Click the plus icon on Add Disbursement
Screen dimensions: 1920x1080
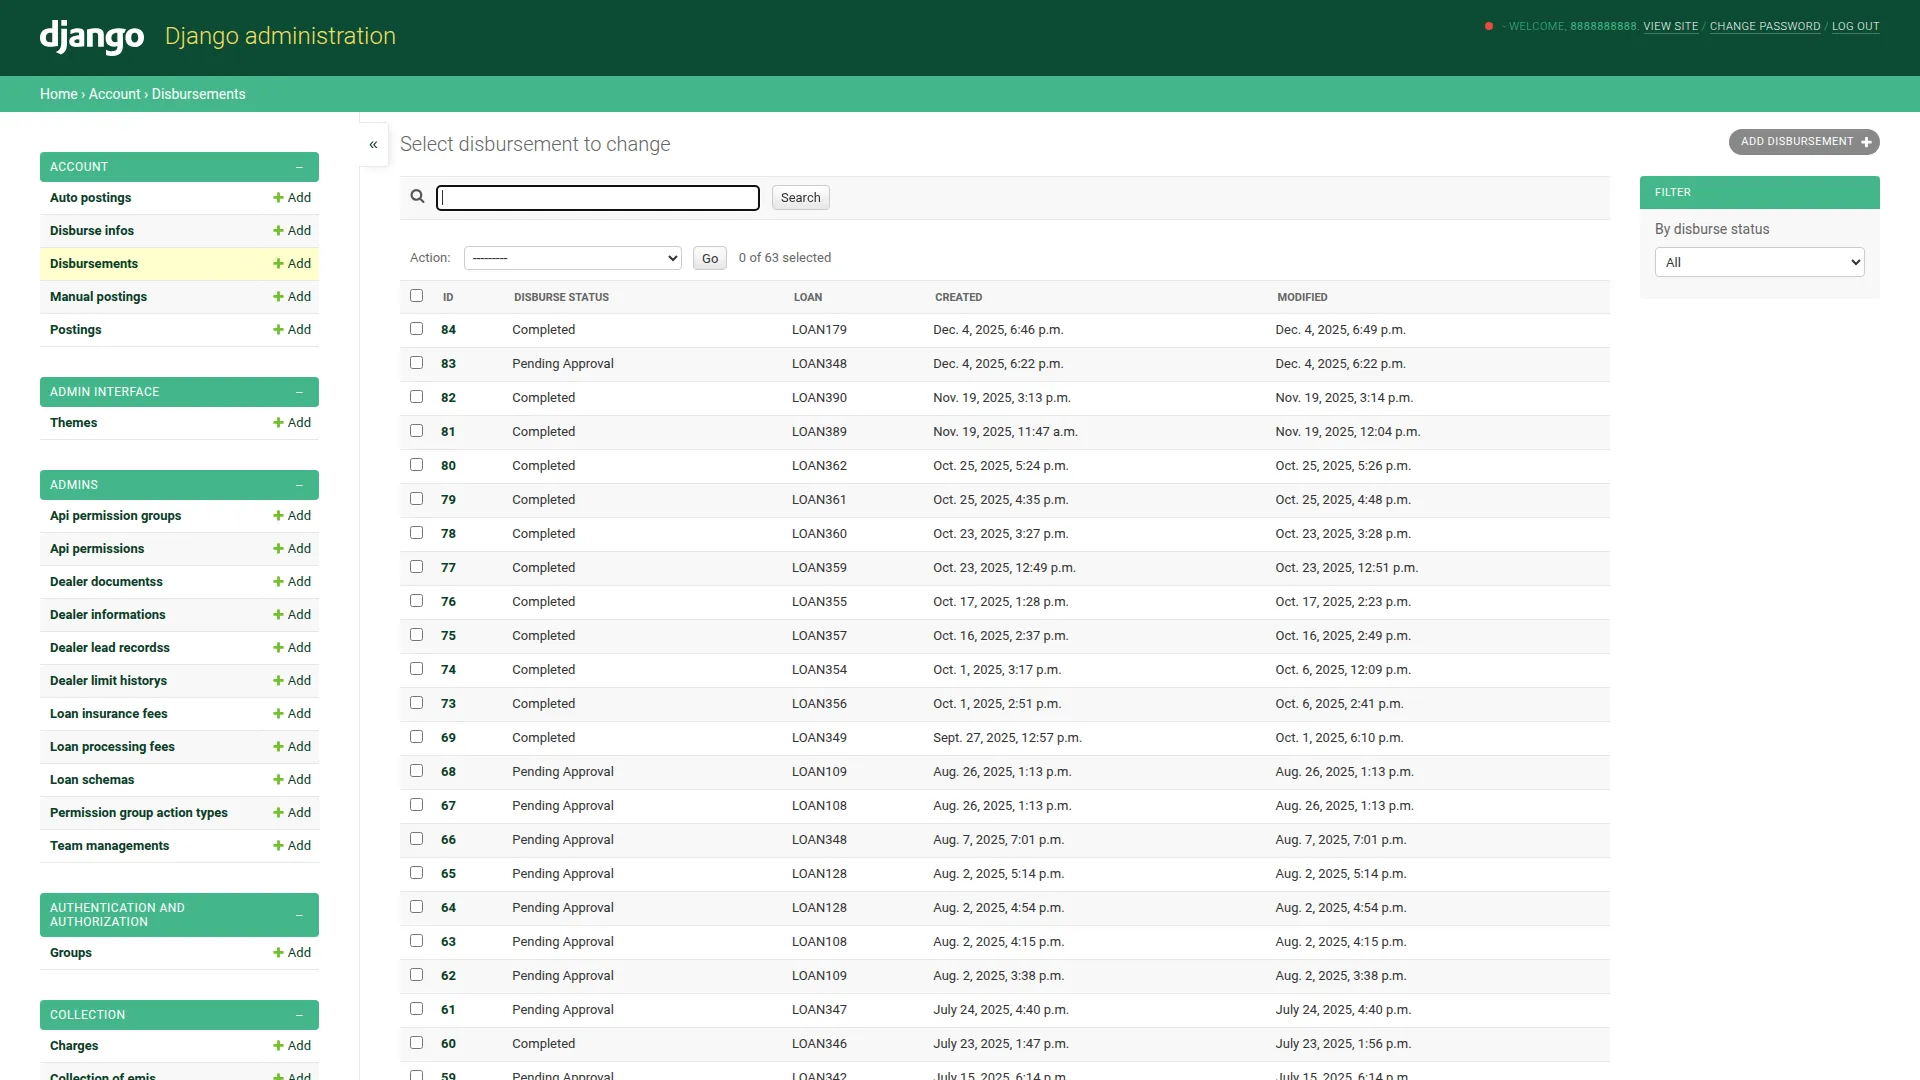[1866, 142]
